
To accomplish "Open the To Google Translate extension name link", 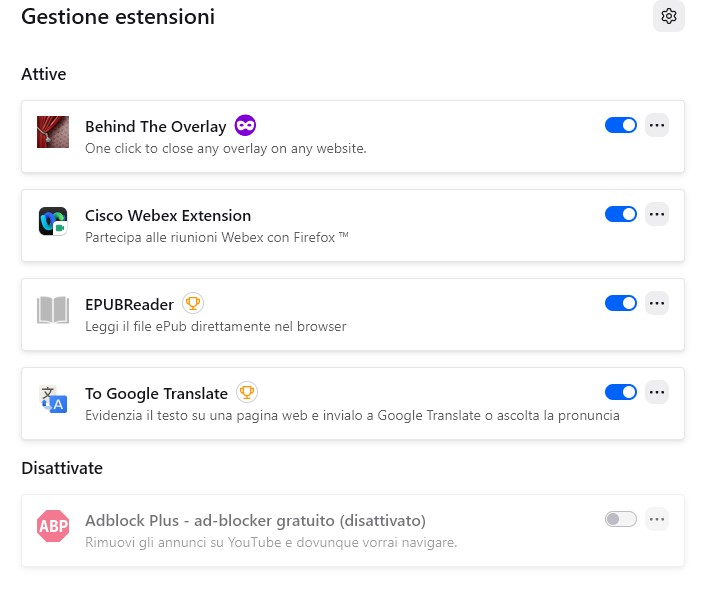I will [x=157, y=393].
